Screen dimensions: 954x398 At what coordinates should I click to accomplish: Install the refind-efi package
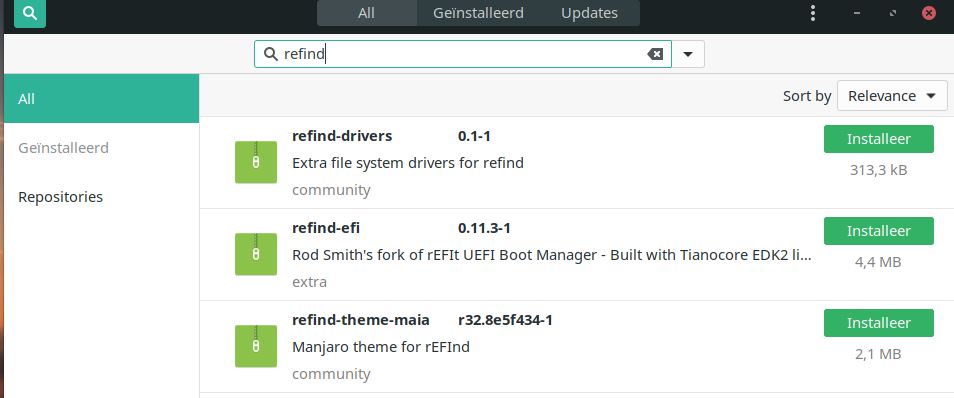point(879,231)
